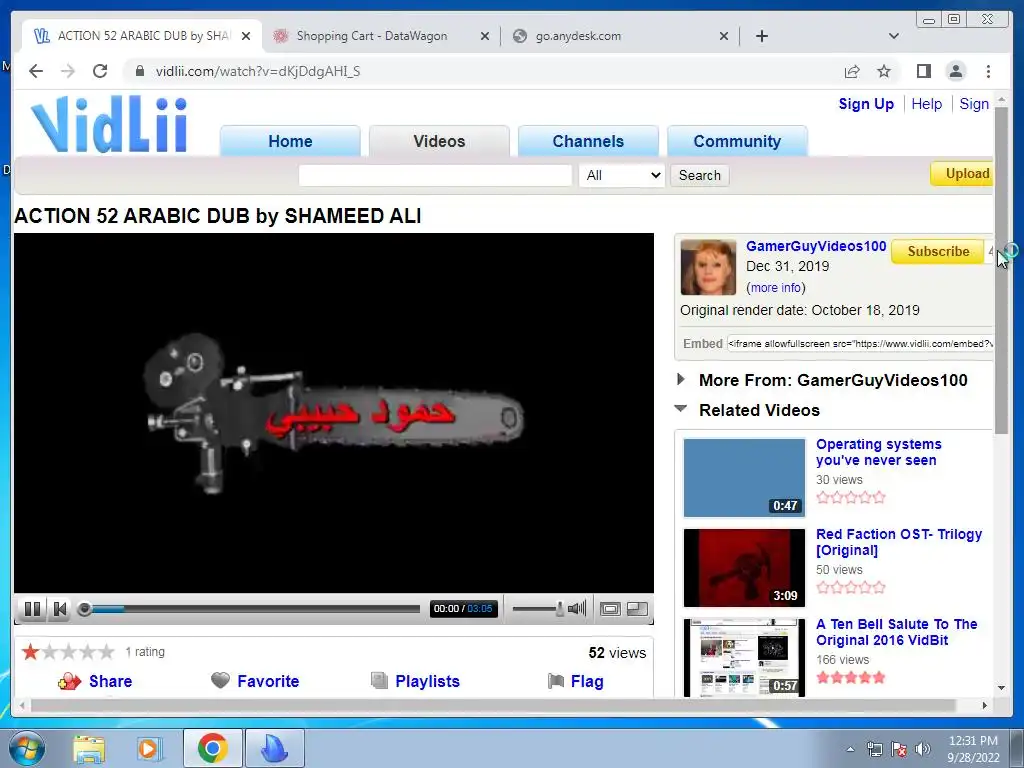Viewport: 1024px width, 768px height.
Task: Click the address bar URL
Action: [258, 71]
